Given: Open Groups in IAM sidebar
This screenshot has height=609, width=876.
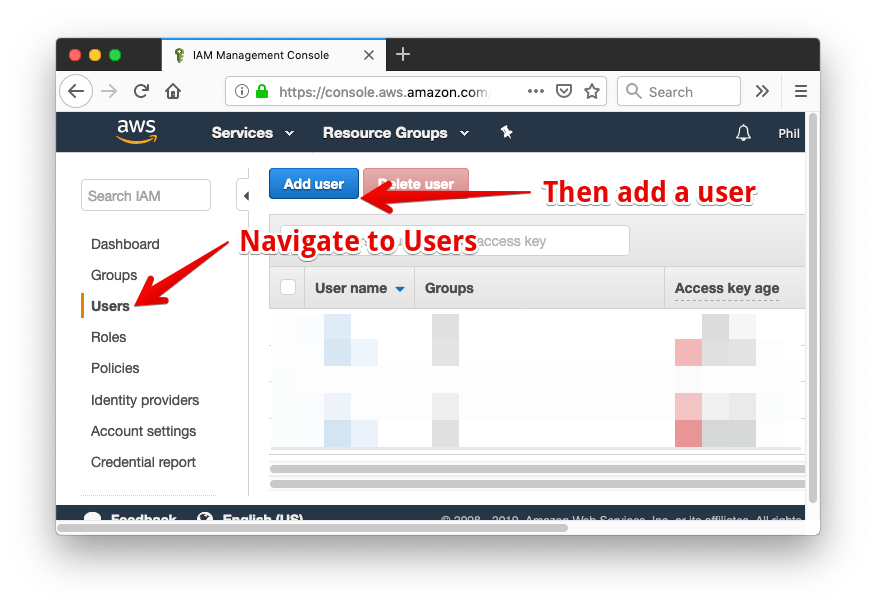Looking at the screenshot, I should (x=114, y=275).
